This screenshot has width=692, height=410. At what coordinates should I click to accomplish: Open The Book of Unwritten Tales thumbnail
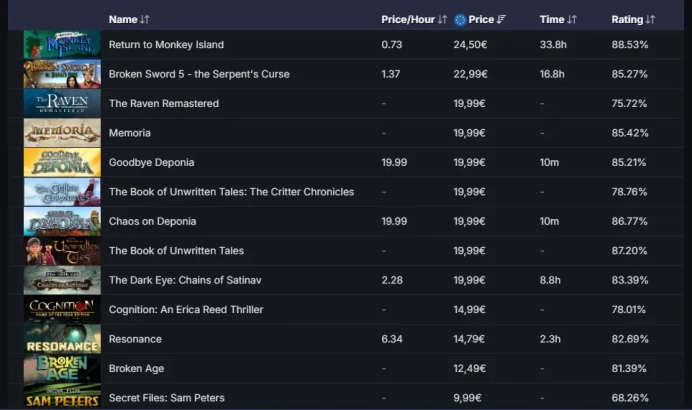pos(62,251)
